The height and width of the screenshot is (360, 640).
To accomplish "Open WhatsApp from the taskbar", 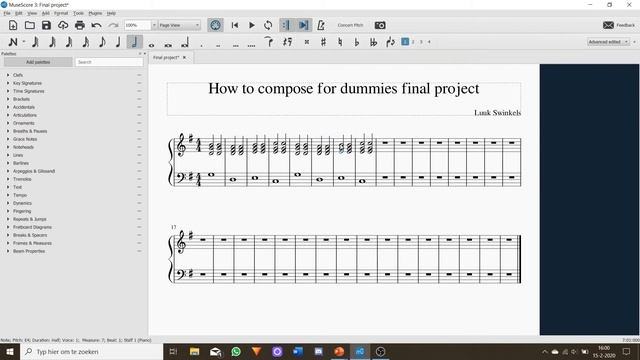I will 236,351.
